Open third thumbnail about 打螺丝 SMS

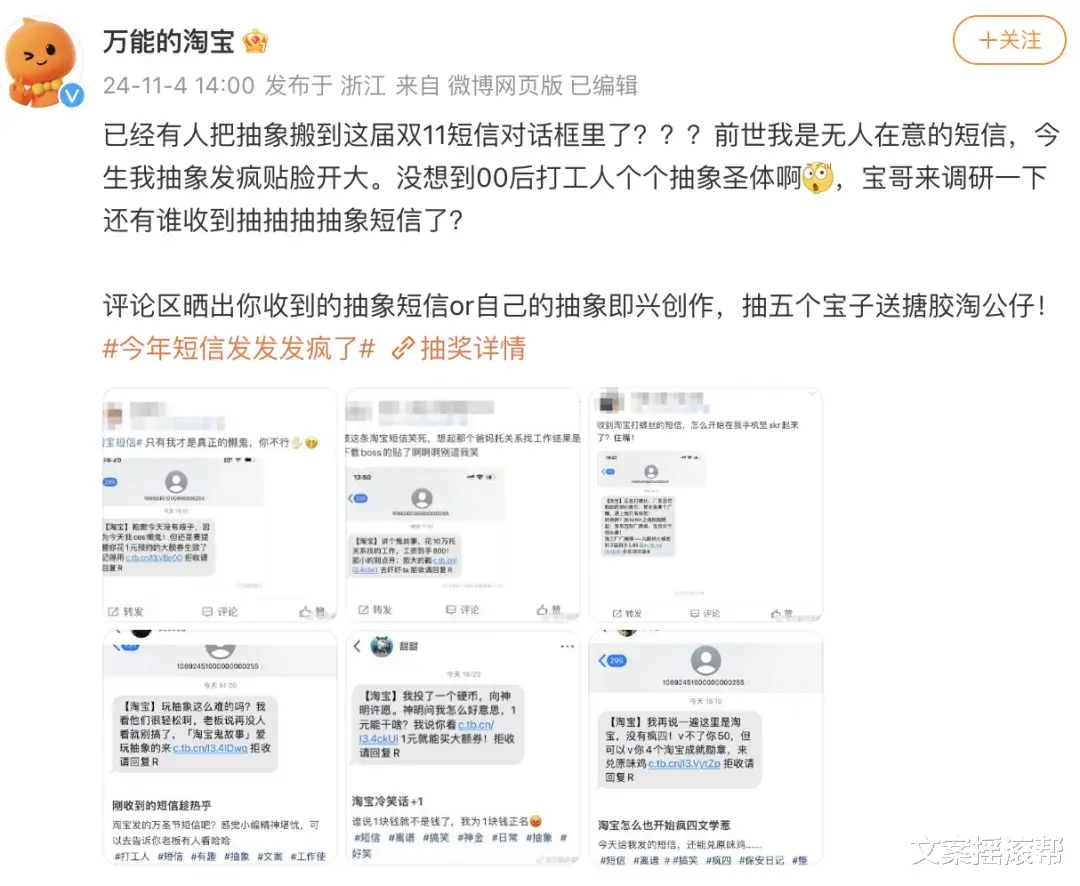point(706,504)
